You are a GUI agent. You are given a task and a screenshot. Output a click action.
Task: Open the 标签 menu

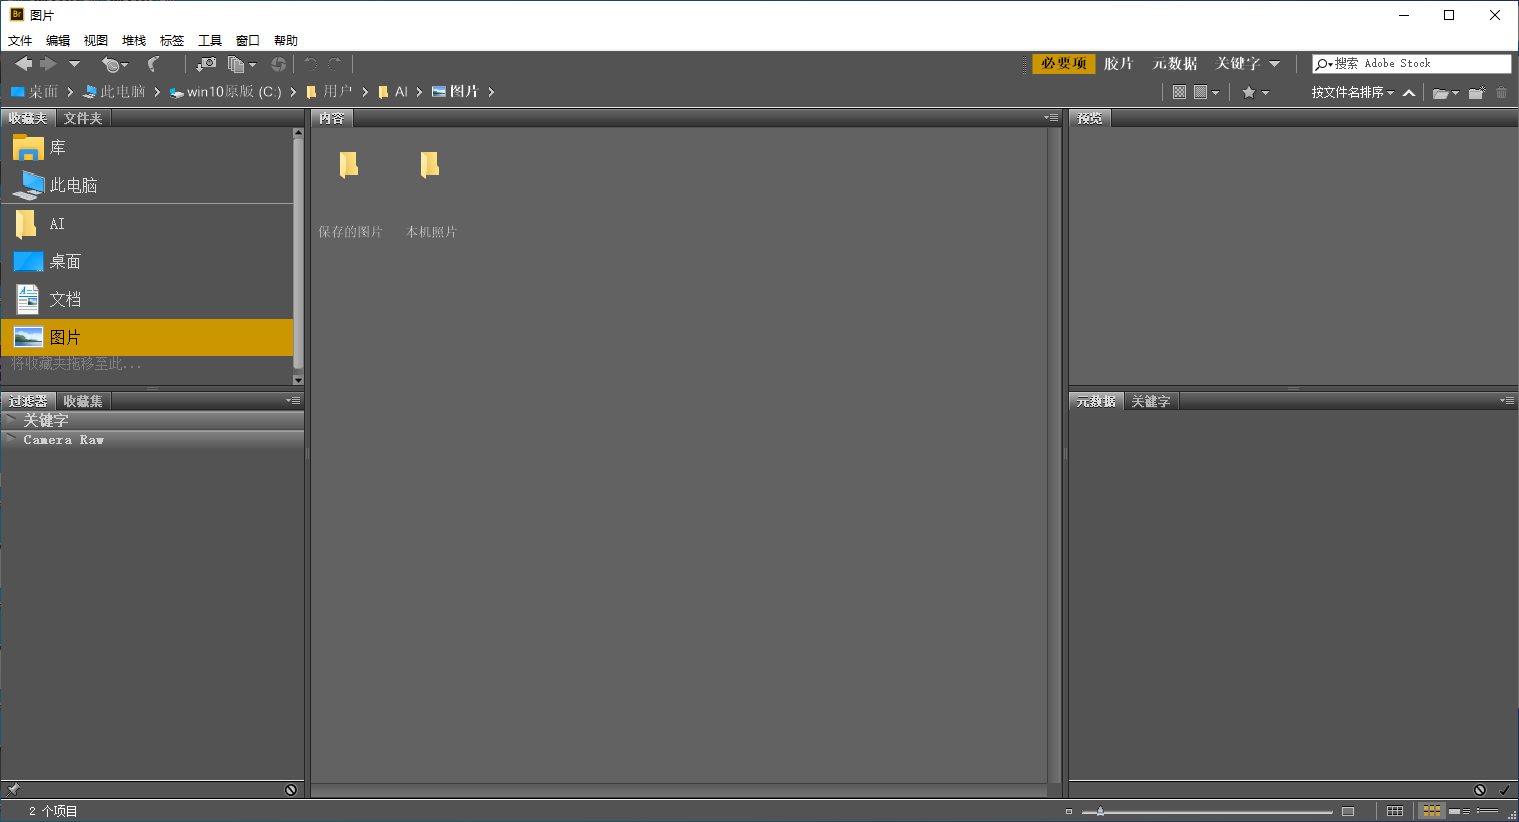[x=172, y=40]
